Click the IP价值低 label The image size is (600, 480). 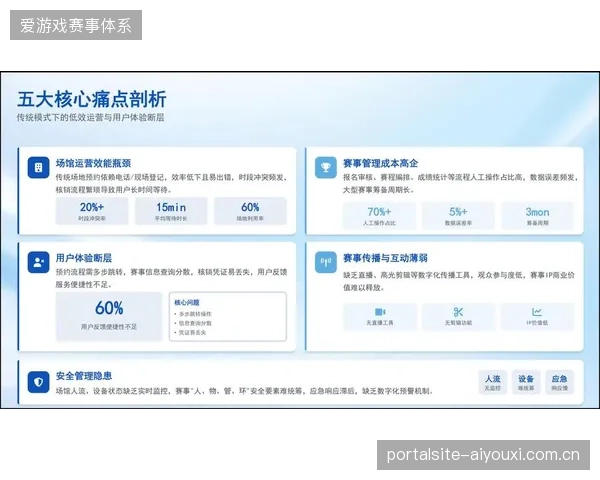537,323
